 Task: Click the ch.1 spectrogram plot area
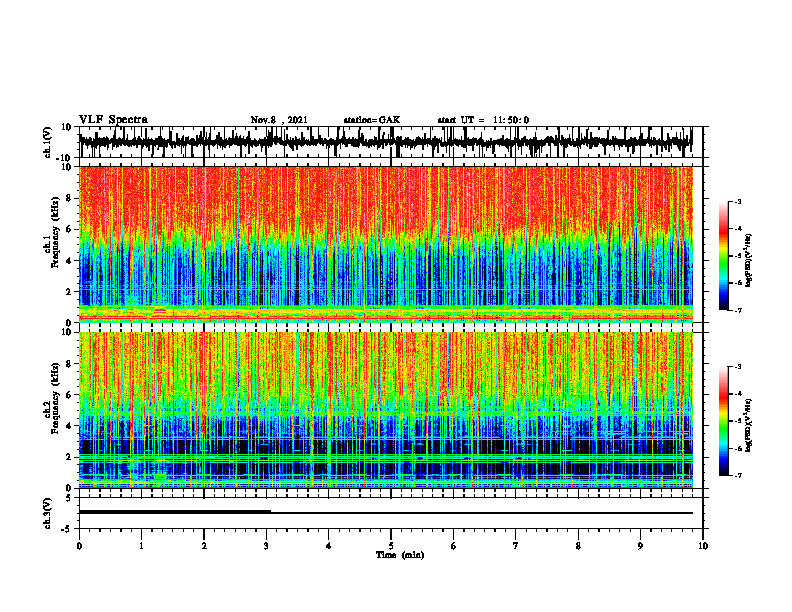(x=385, y=244)
